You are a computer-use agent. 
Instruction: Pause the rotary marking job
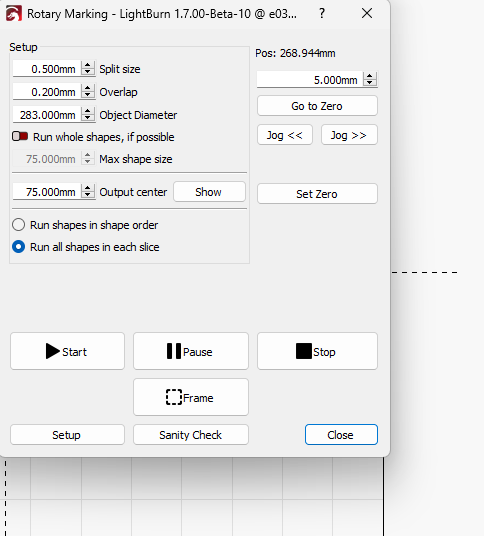tap(191, 351)
